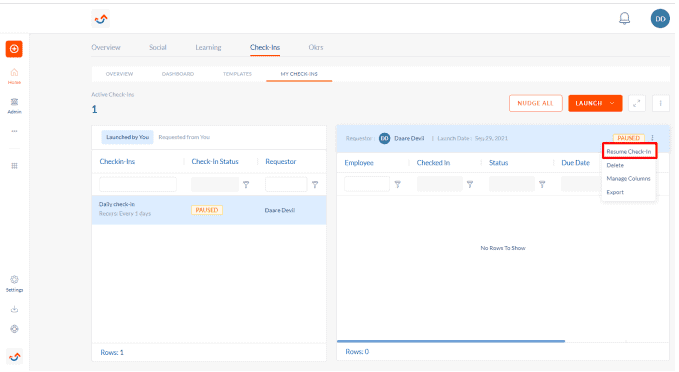Open the OVERVIEW sub-tab
Image resolution: width=679 pixels, height=372 pixels.
click(x=120, y=74)
